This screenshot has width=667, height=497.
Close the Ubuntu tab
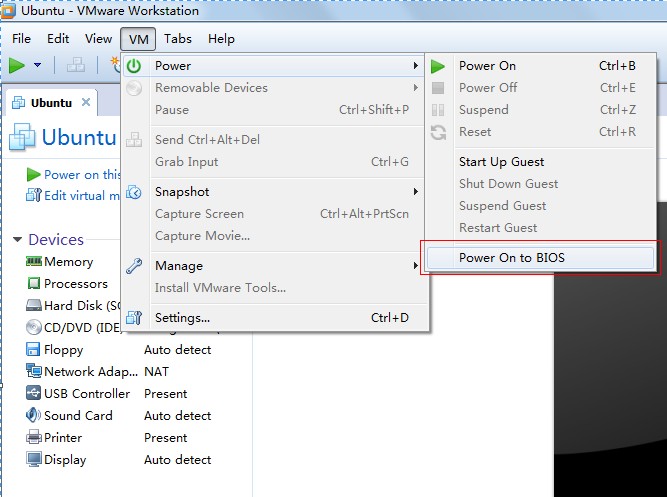point(86,102)
